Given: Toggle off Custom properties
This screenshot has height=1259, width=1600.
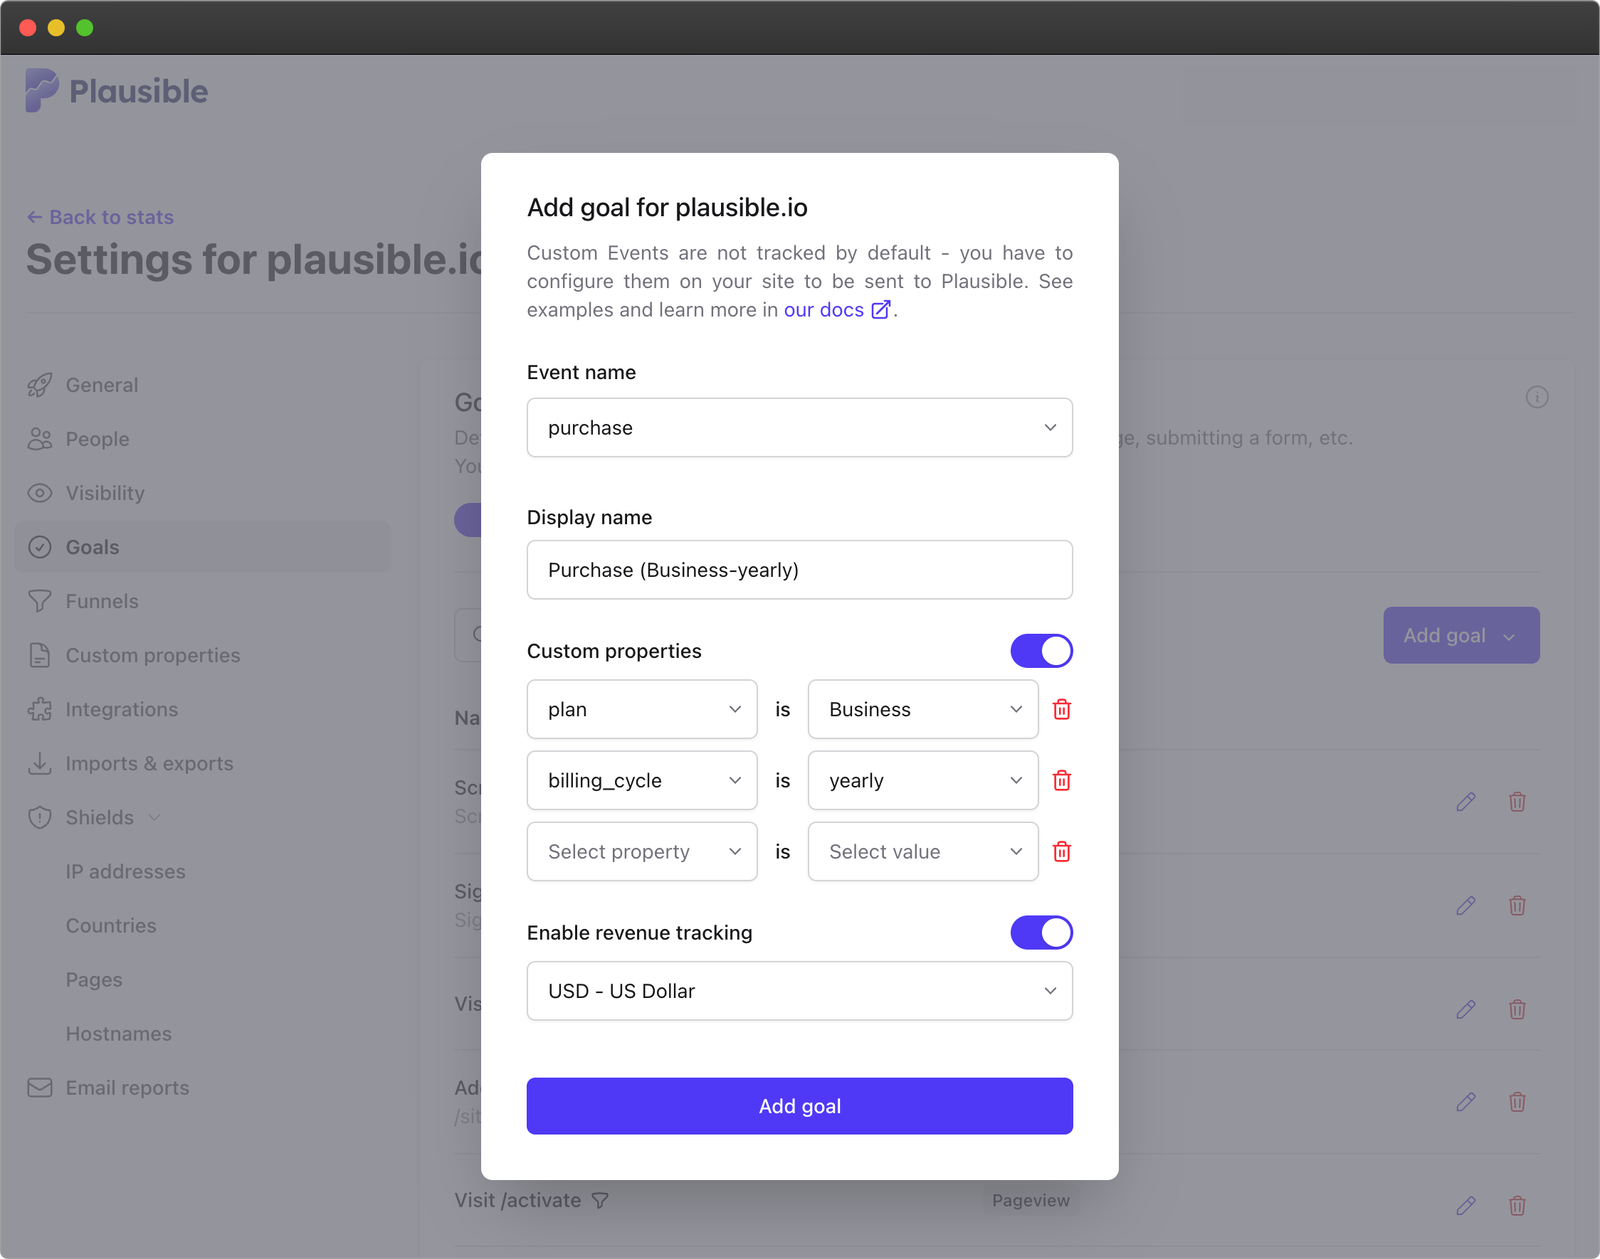Looking at the screenshot, I should (1041, 651).
